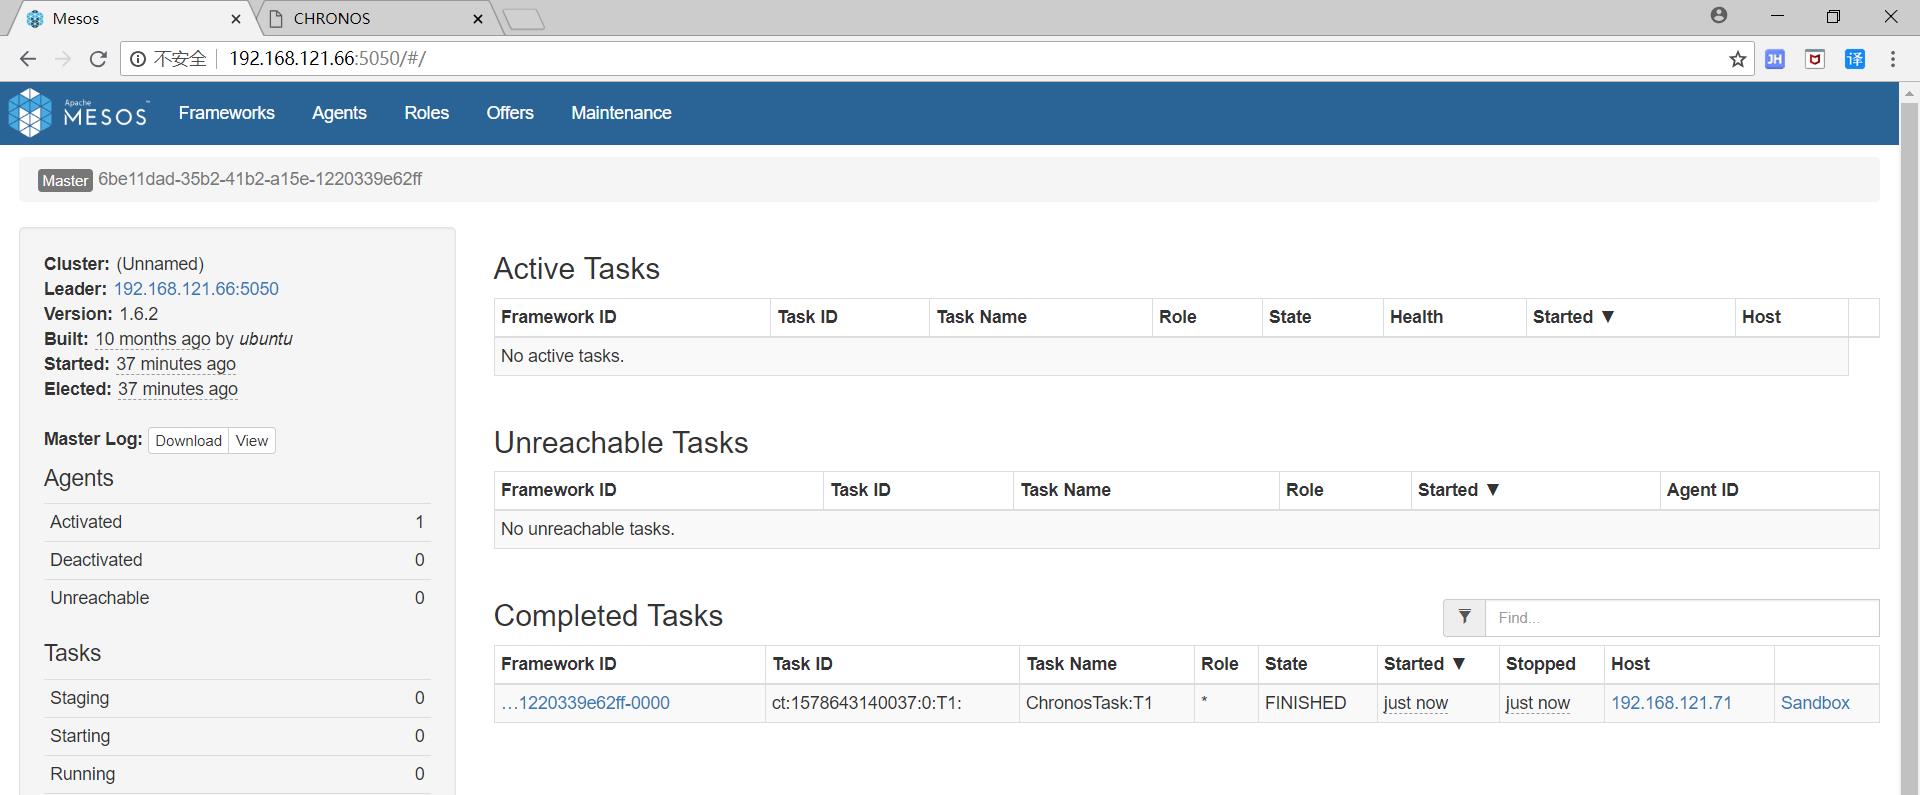
Task: Click the ChronosTask:T1 task name
Action: click(1089, 703)
